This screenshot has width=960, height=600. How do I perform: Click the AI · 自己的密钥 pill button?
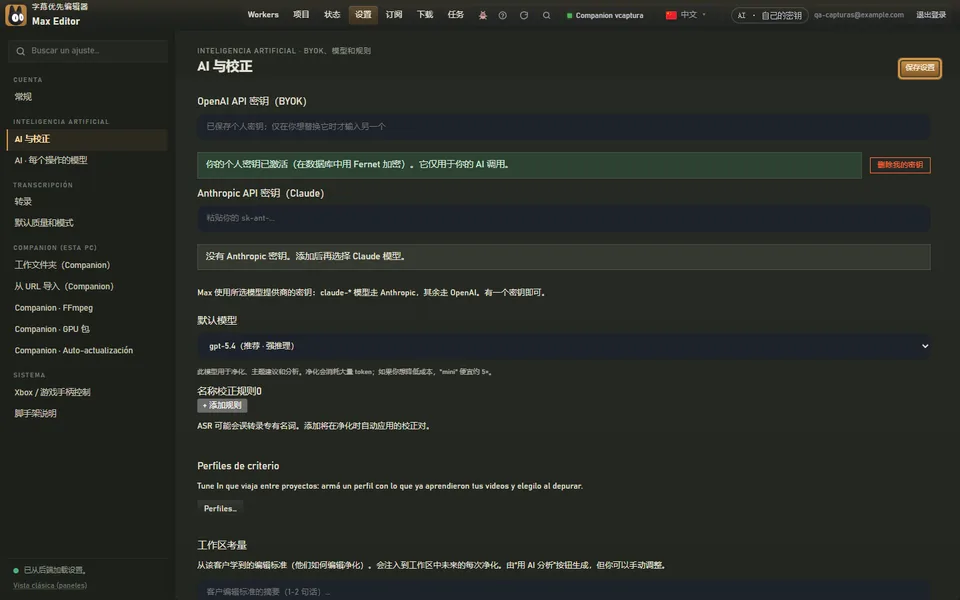coord(770,15)
